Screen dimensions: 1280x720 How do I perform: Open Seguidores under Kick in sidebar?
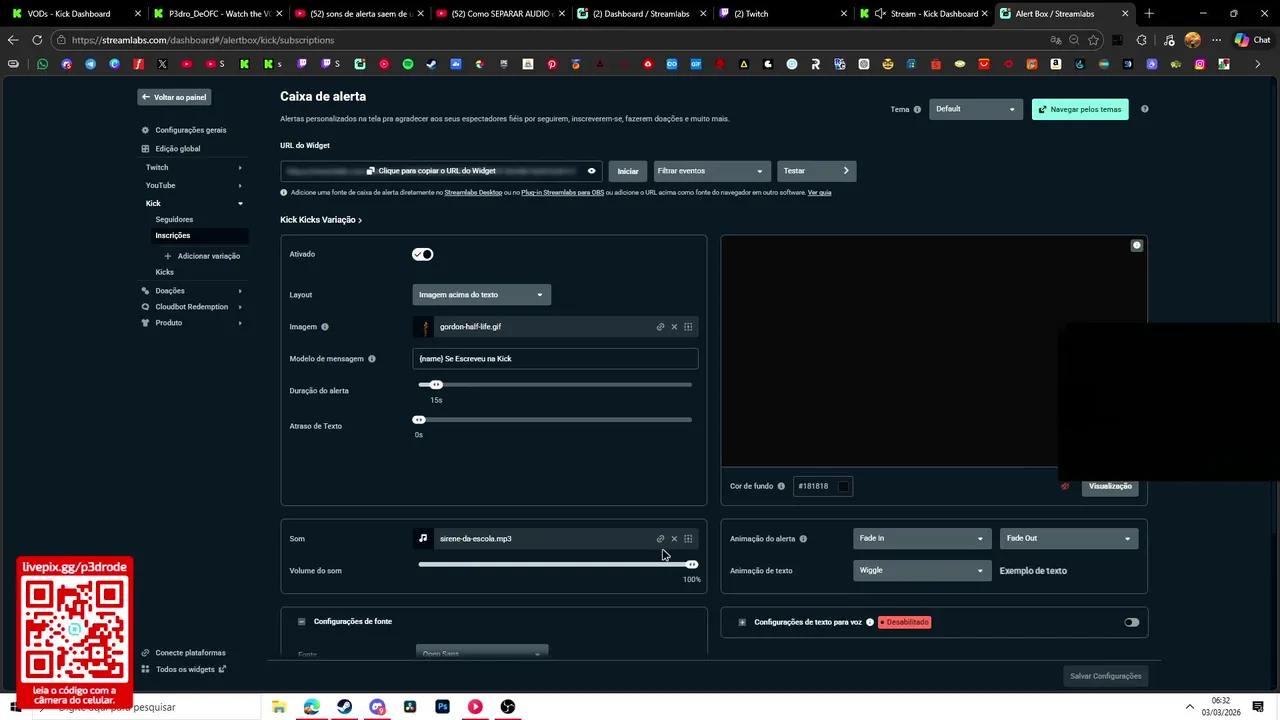pos(174,219)
